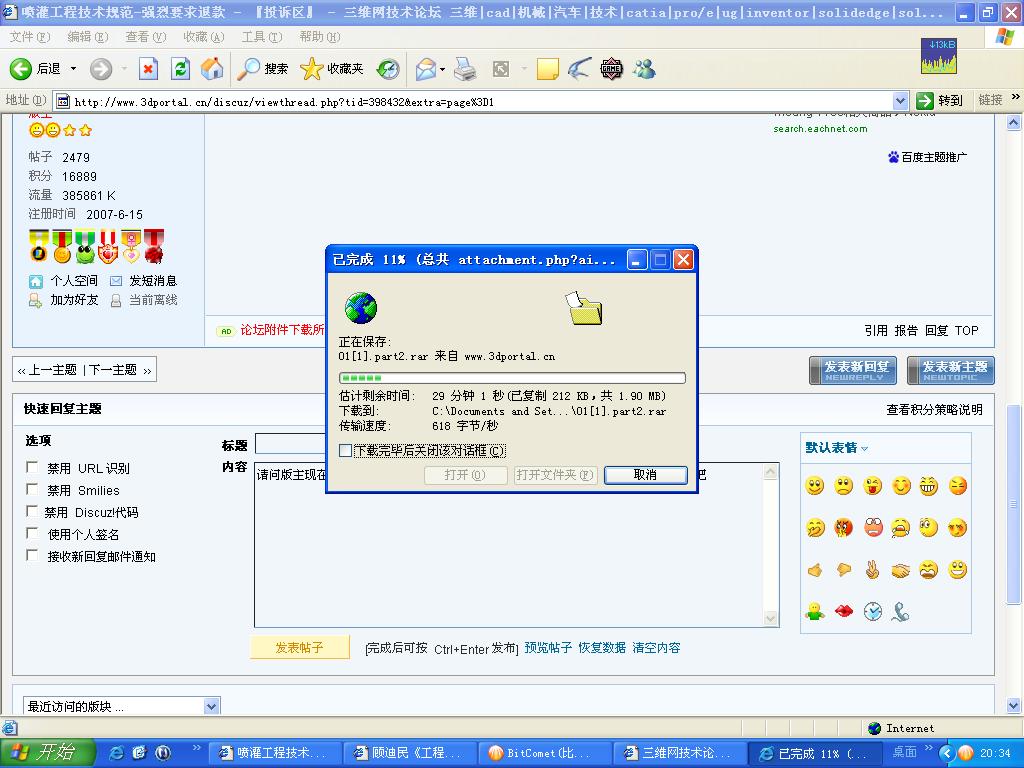Stop loading with the red X icon
Viewport: 1024px width, 768px height.
148,69
